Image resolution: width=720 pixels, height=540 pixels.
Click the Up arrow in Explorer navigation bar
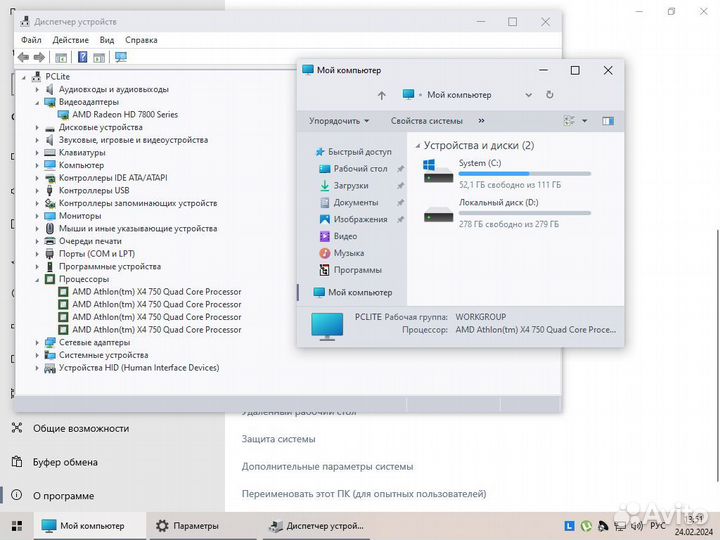(x=381, y=95)
